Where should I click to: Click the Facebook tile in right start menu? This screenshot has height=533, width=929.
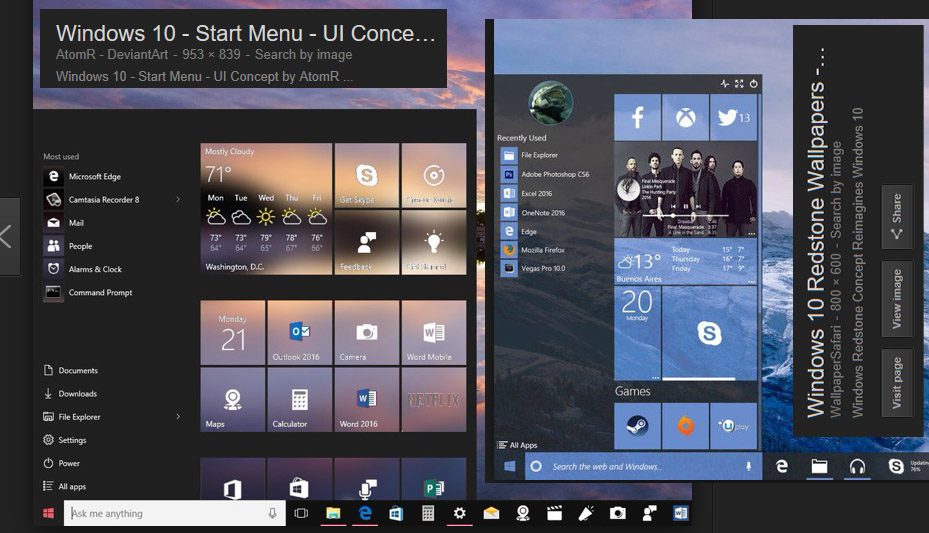tap(638, 117)
